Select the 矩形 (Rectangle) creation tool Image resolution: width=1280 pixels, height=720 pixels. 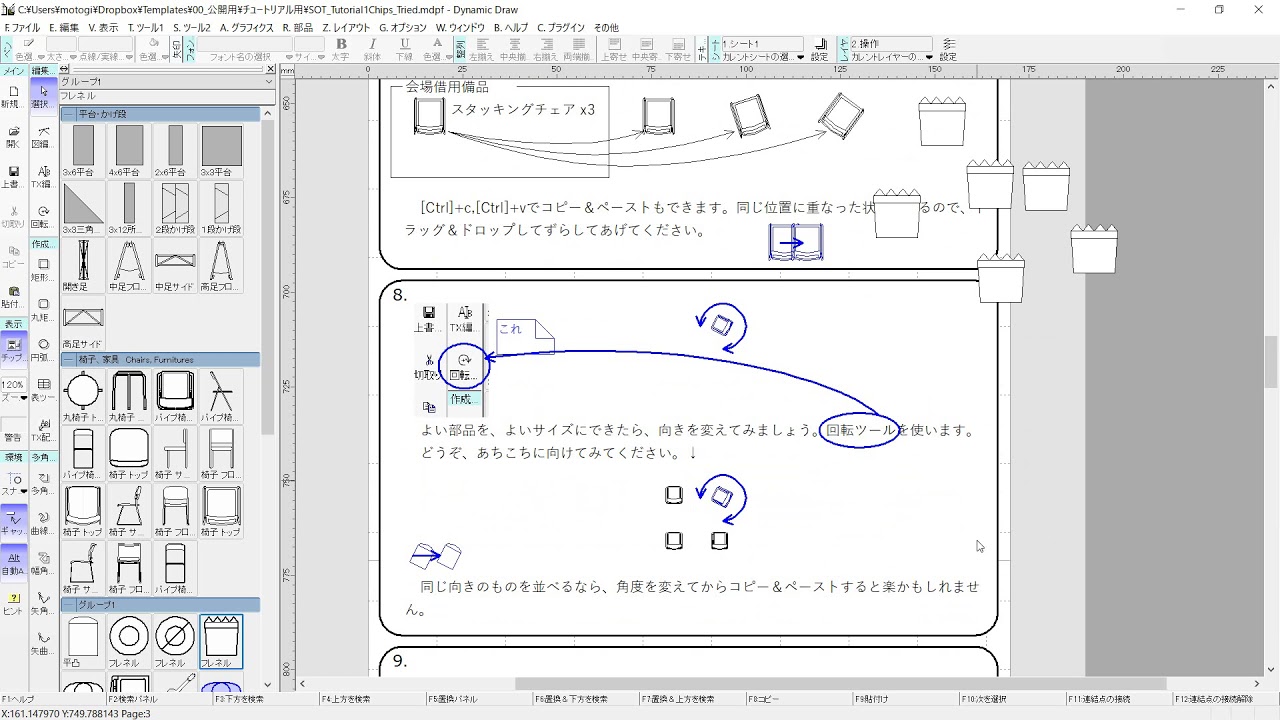click(x=43, y=270)
